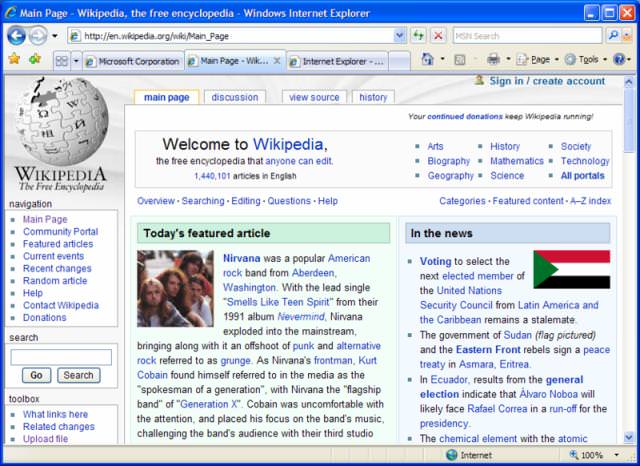Open the Smells Like Teen Spirit link
Viewport: 640px width, 466px height.
coord(278,302)
